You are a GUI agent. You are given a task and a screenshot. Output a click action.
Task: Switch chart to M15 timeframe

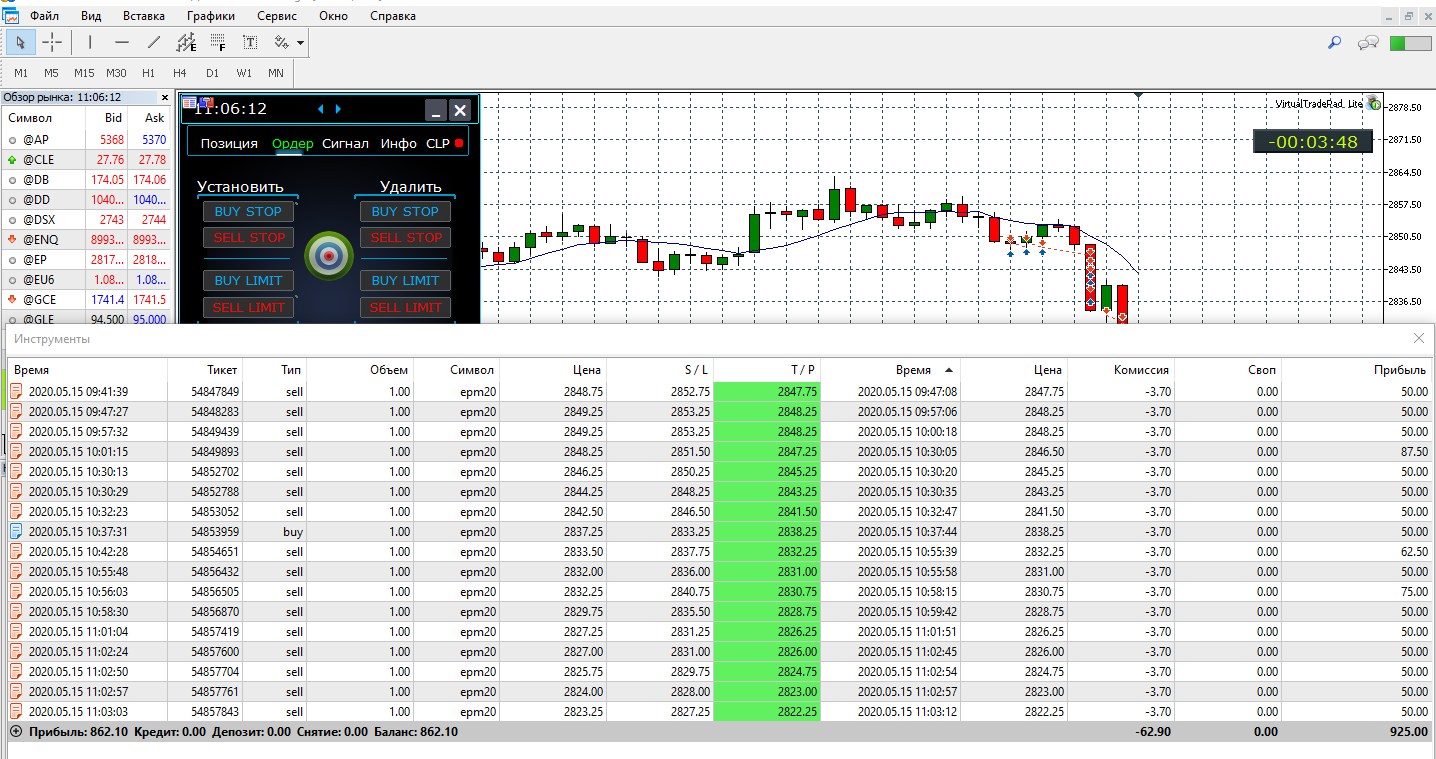(83, 73)
